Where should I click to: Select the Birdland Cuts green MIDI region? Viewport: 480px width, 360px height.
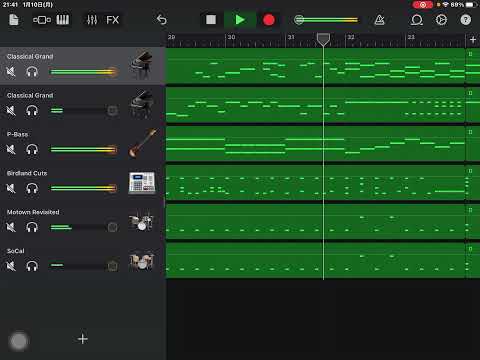pos(315,182)
